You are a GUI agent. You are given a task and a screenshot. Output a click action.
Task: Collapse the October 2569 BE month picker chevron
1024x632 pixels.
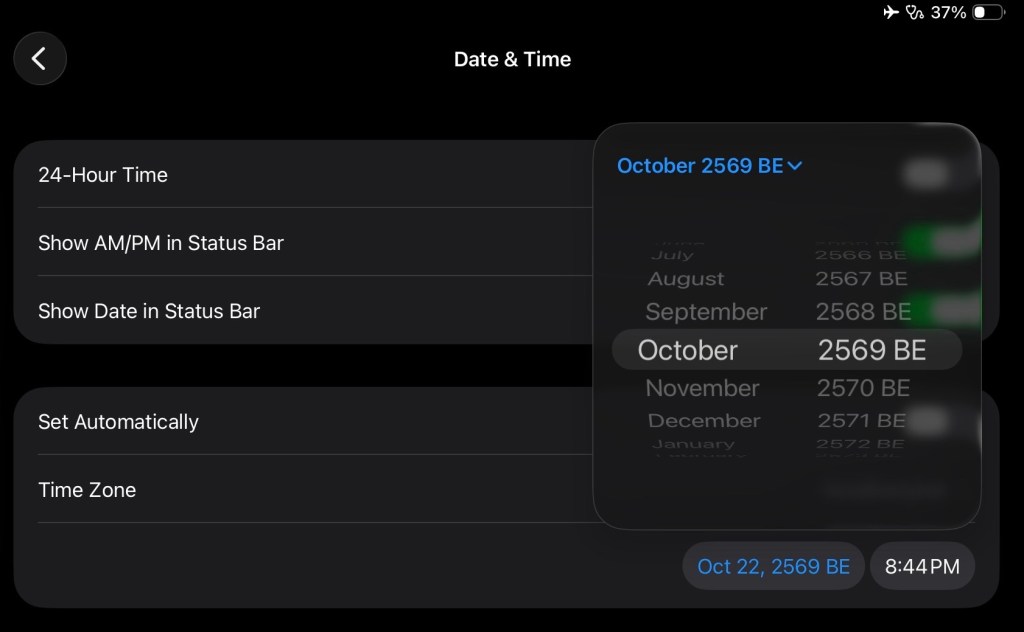click(795, 166)
